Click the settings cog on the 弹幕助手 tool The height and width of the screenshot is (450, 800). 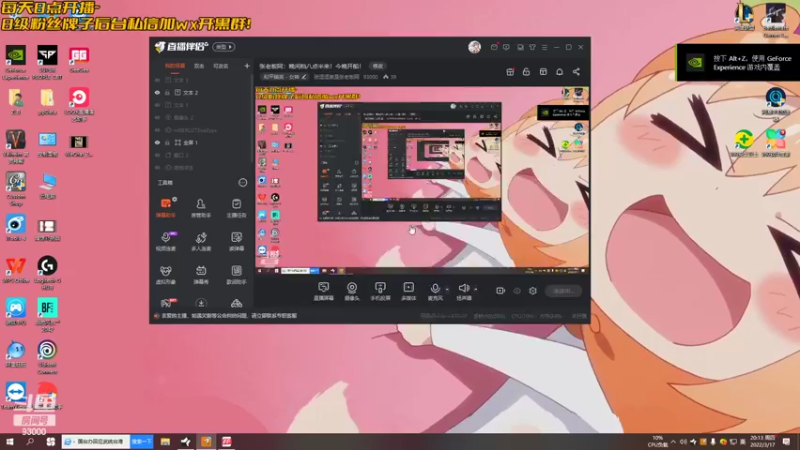pos(174,199)
